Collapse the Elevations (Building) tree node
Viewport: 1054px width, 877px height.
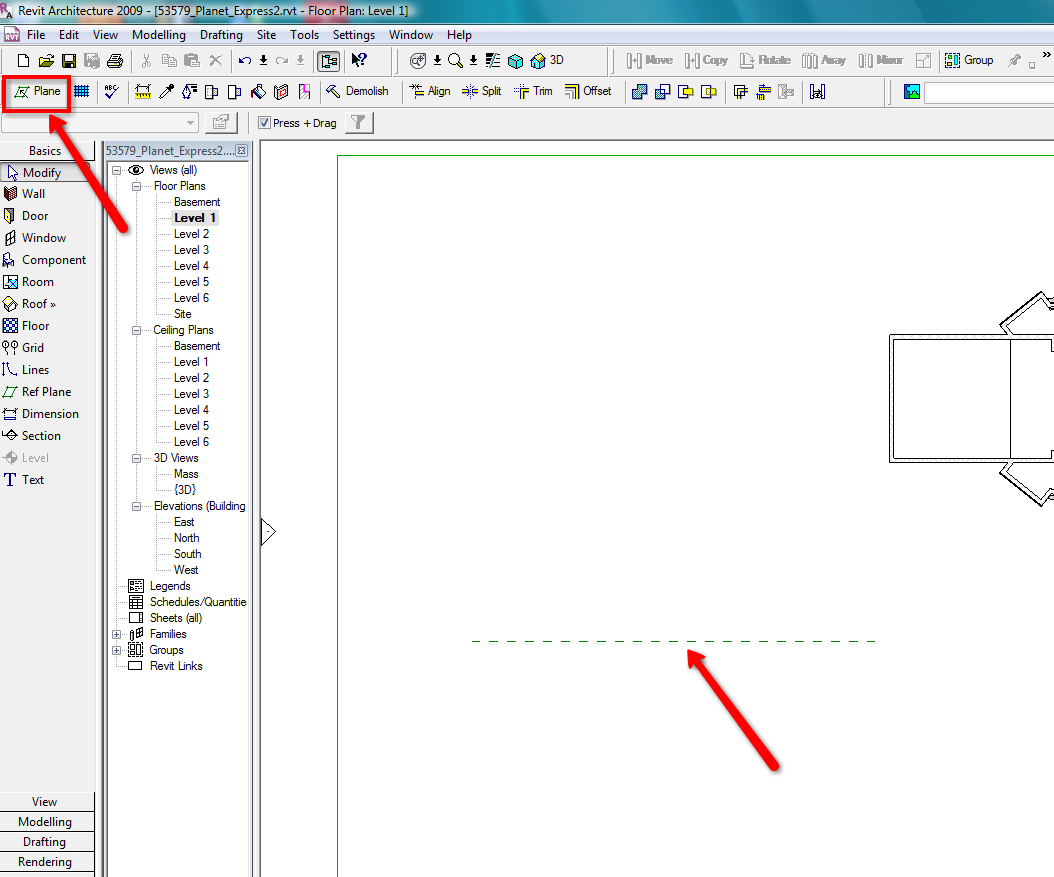[x=136, y=507]
